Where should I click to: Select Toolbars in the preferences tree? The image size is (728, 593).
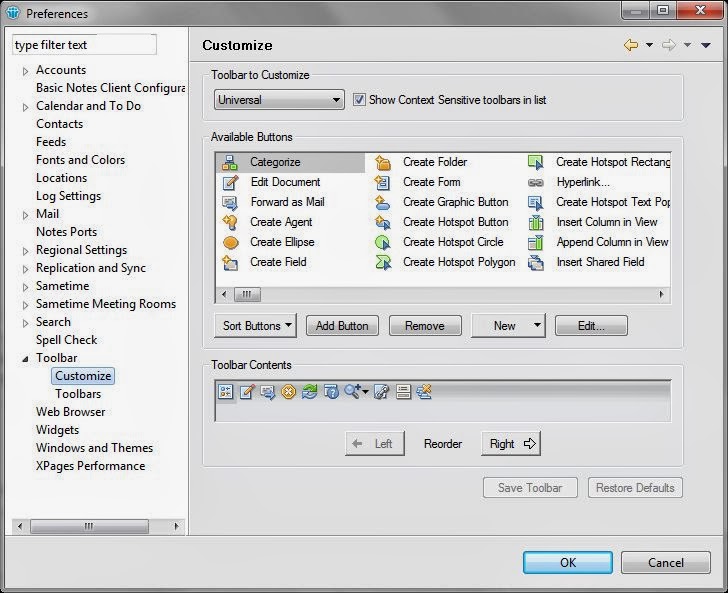(78, 394)
